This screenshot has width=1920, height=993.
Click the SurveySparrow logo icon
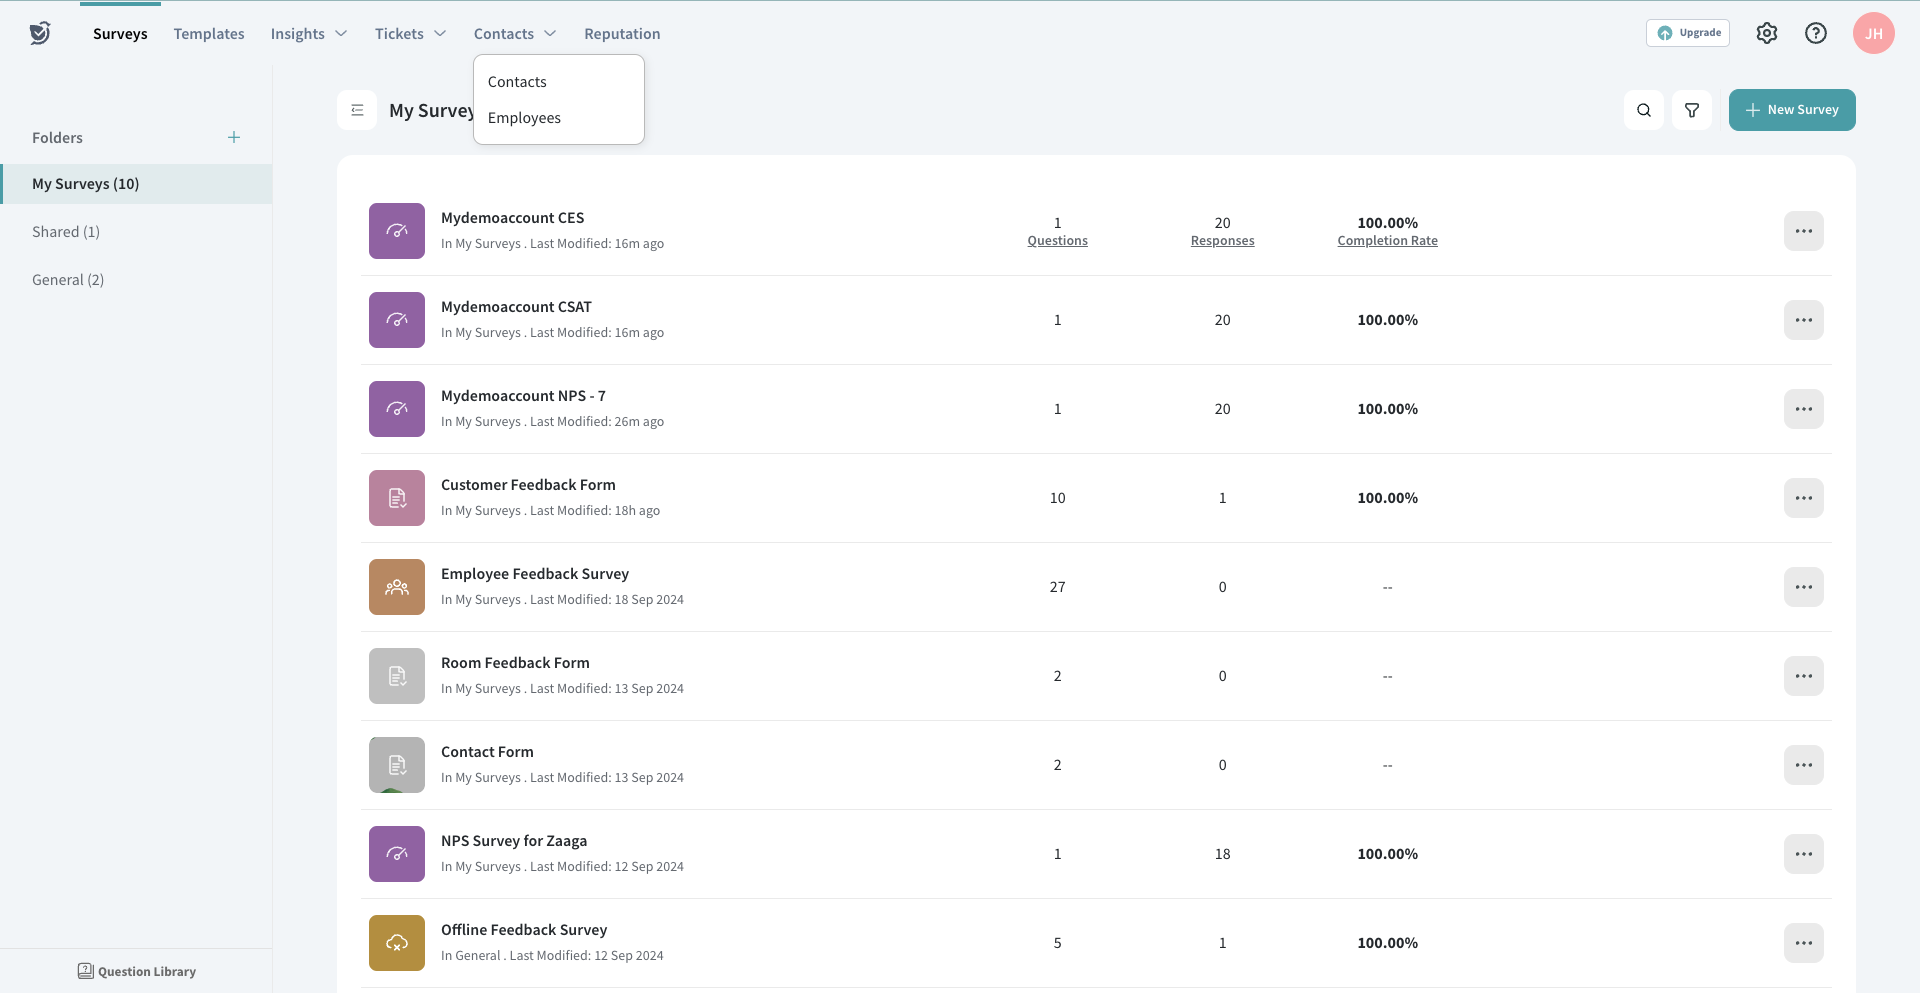click(40, 33)
